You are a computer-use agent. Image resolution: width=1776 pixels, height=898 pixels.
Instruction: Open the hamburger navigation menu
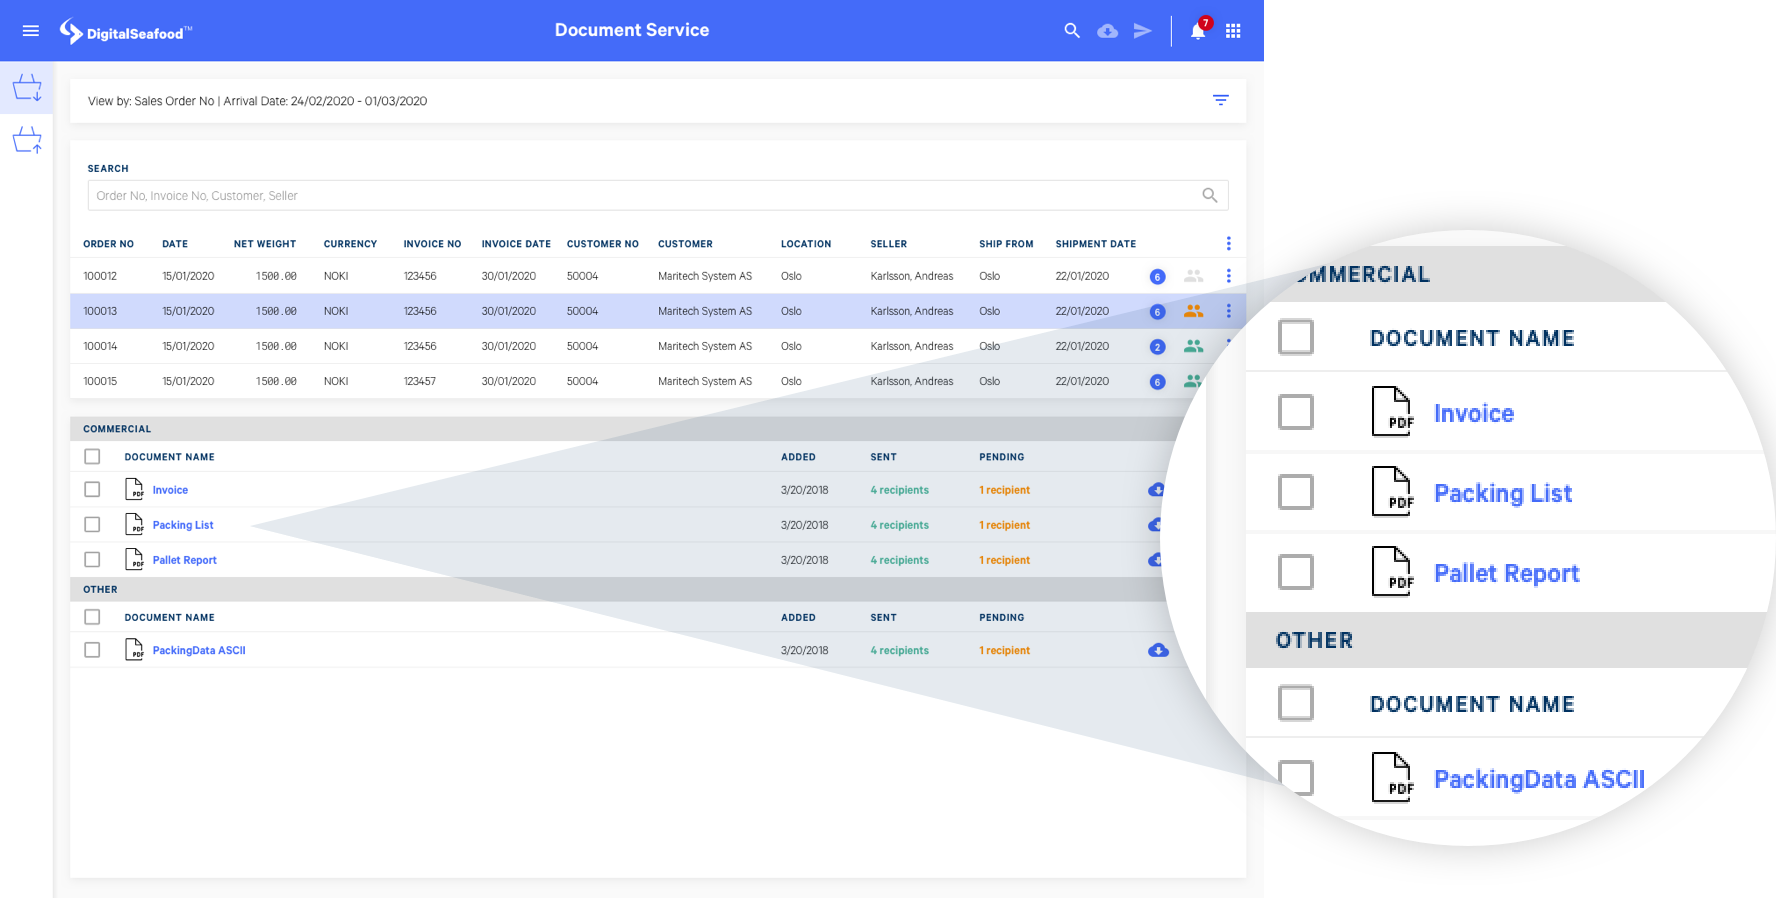pyautogui.click(x=31, y=31)
